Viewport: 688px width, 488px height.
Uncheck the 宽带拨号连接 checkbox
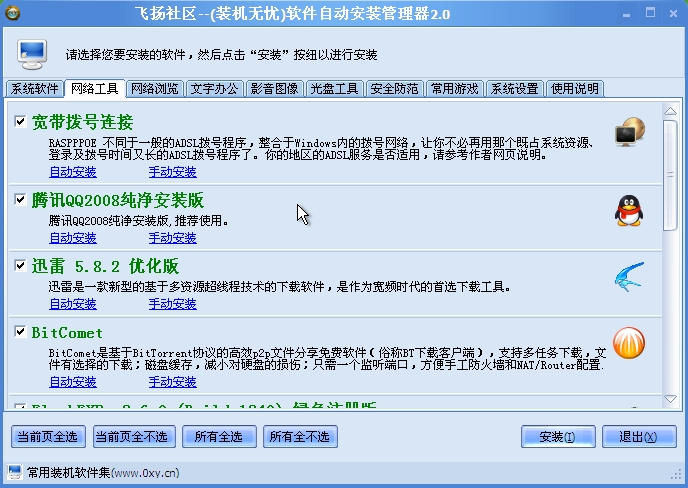[x=20, y=121]
